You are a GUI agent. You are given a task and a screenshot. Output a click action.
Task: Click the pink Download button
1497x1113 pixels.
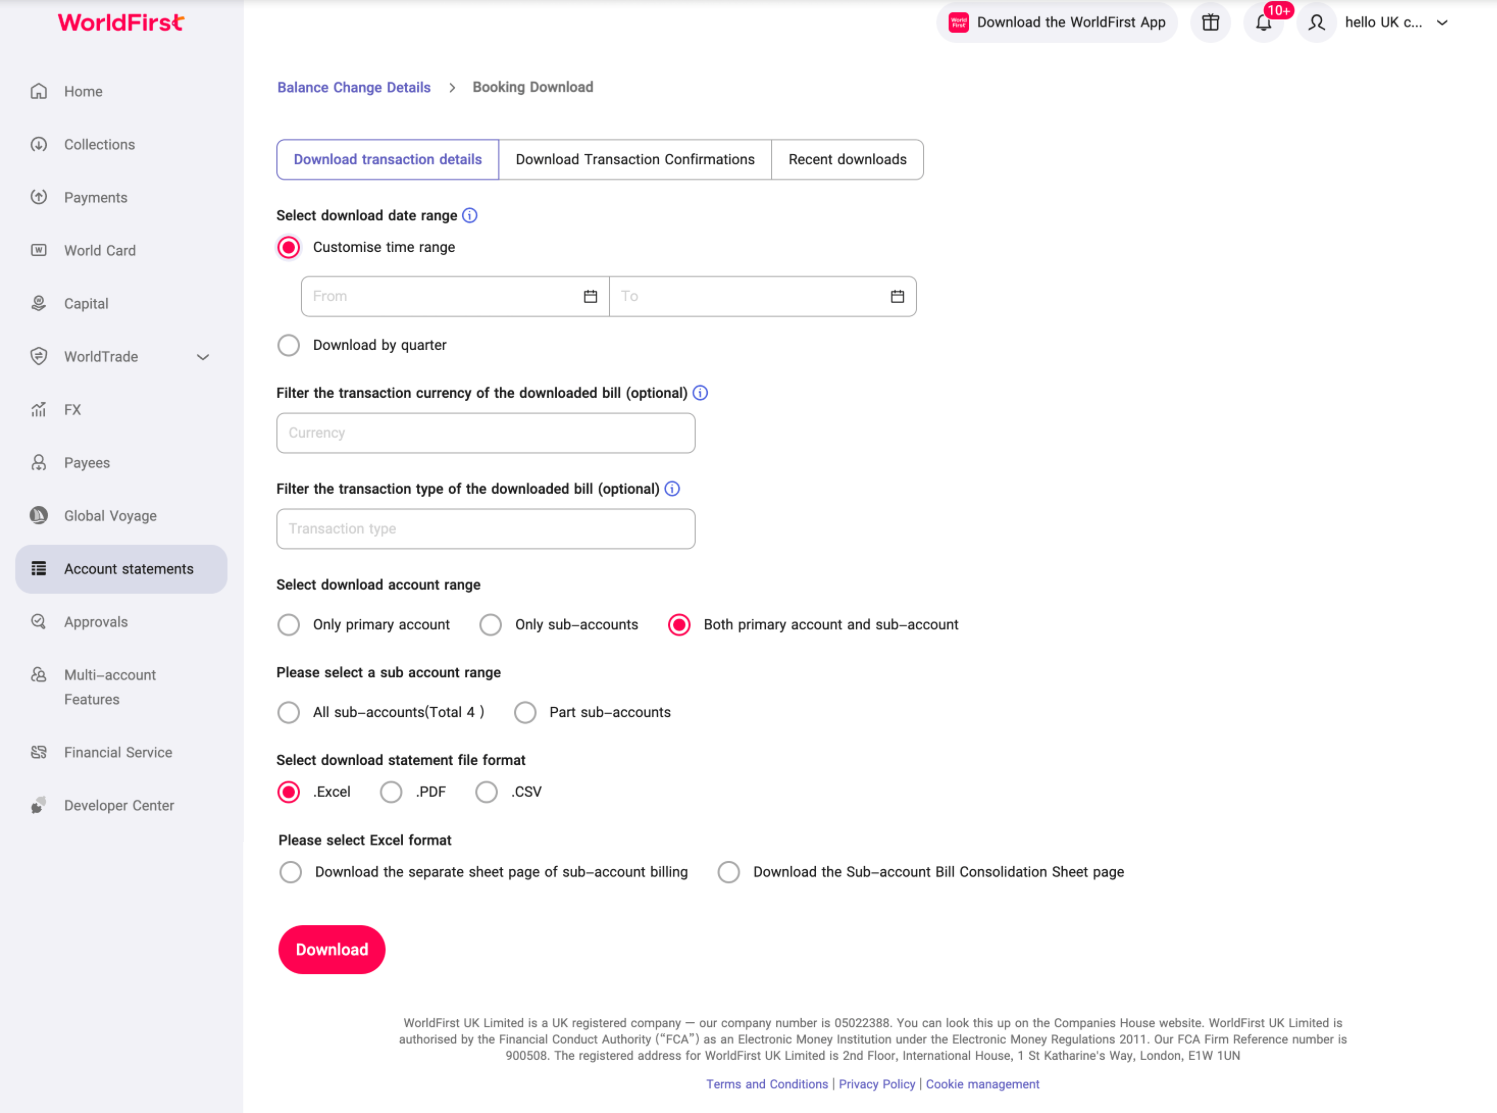point(332,950)
